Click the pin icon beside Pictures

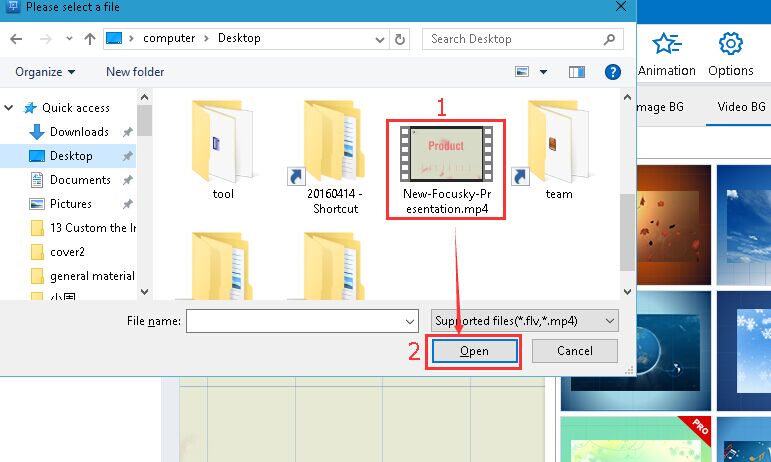point(127,203)
